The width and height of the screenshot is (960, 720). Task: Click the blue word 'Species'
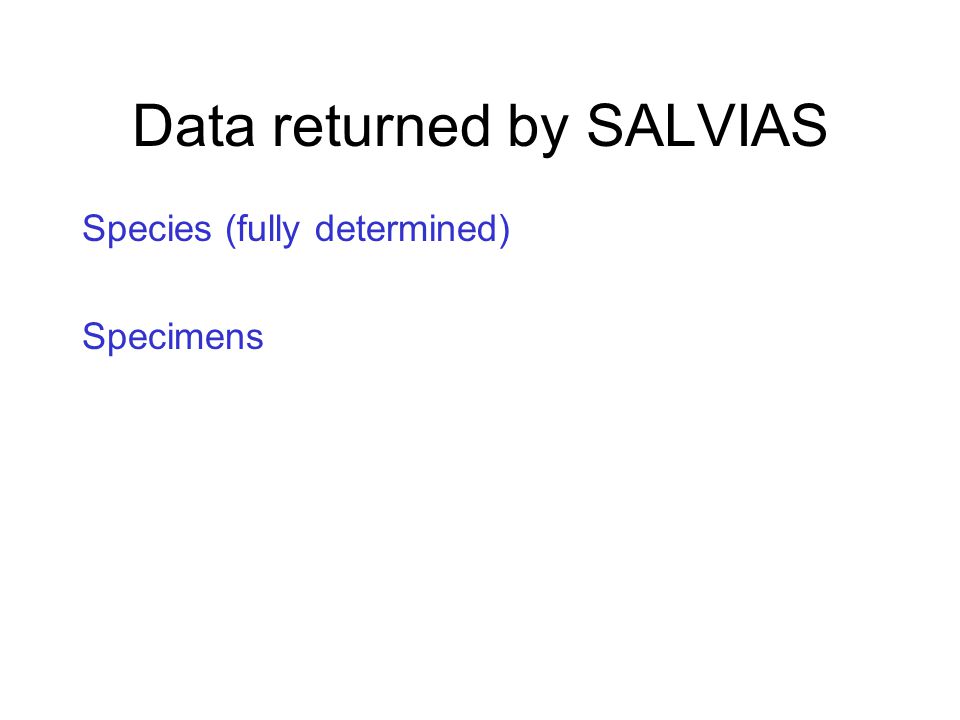(x=147, y=230)
